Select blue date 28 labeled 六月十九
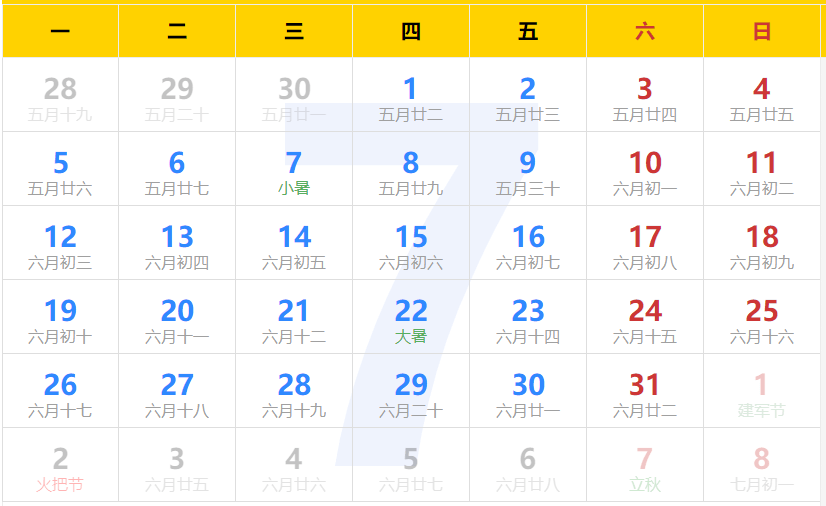 click(x=294, y=391)
